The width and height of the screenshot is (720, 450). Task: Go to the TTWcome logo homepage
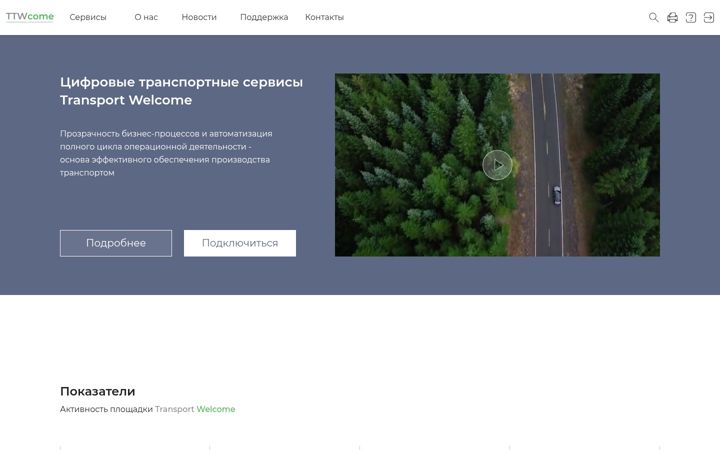[30, 17]
